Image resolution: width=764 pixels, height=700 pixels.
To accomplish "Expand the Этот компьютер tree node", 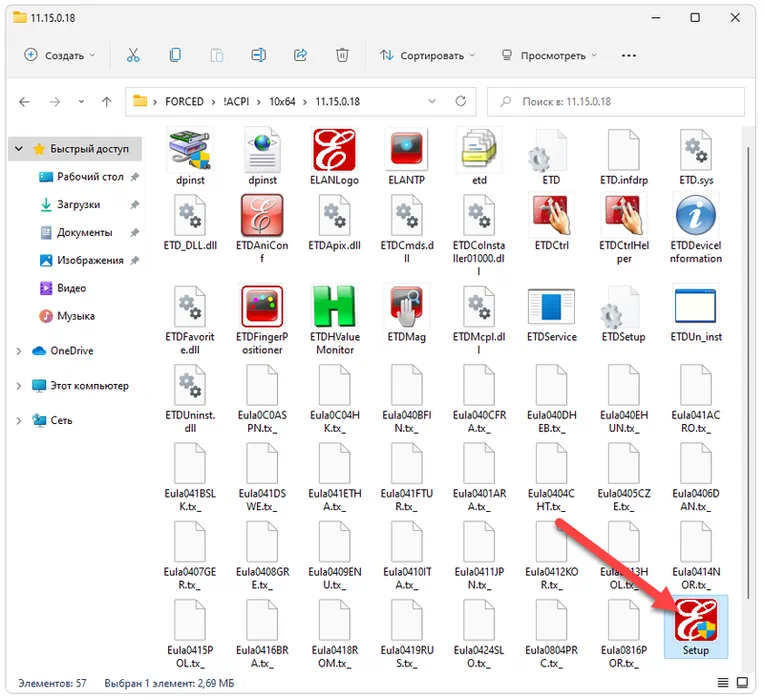I will click(x=19, y=386).
